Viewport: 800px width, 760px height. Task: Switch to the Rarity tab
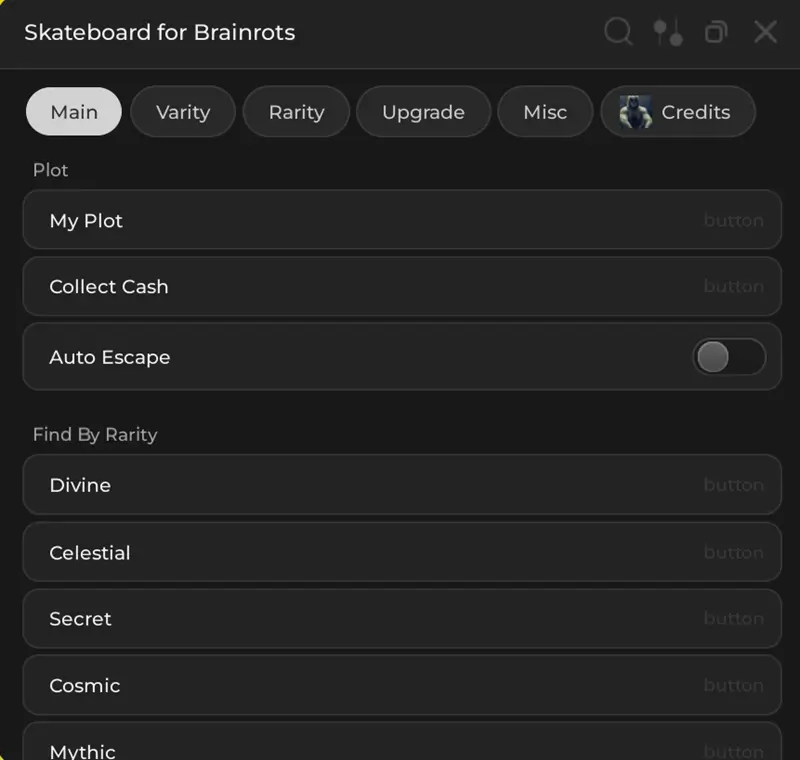pyautogui.click(x=296, y=112)
